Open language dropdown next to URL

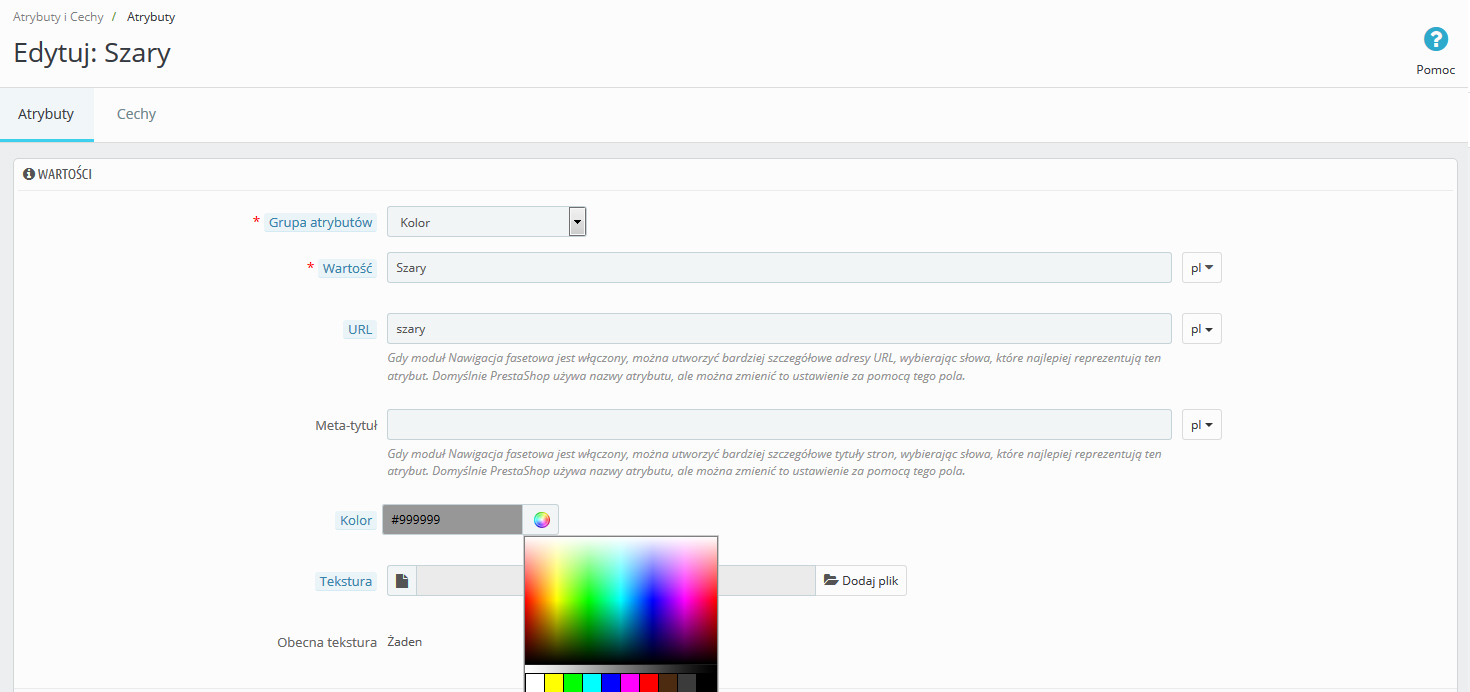tap(1201, 329)
